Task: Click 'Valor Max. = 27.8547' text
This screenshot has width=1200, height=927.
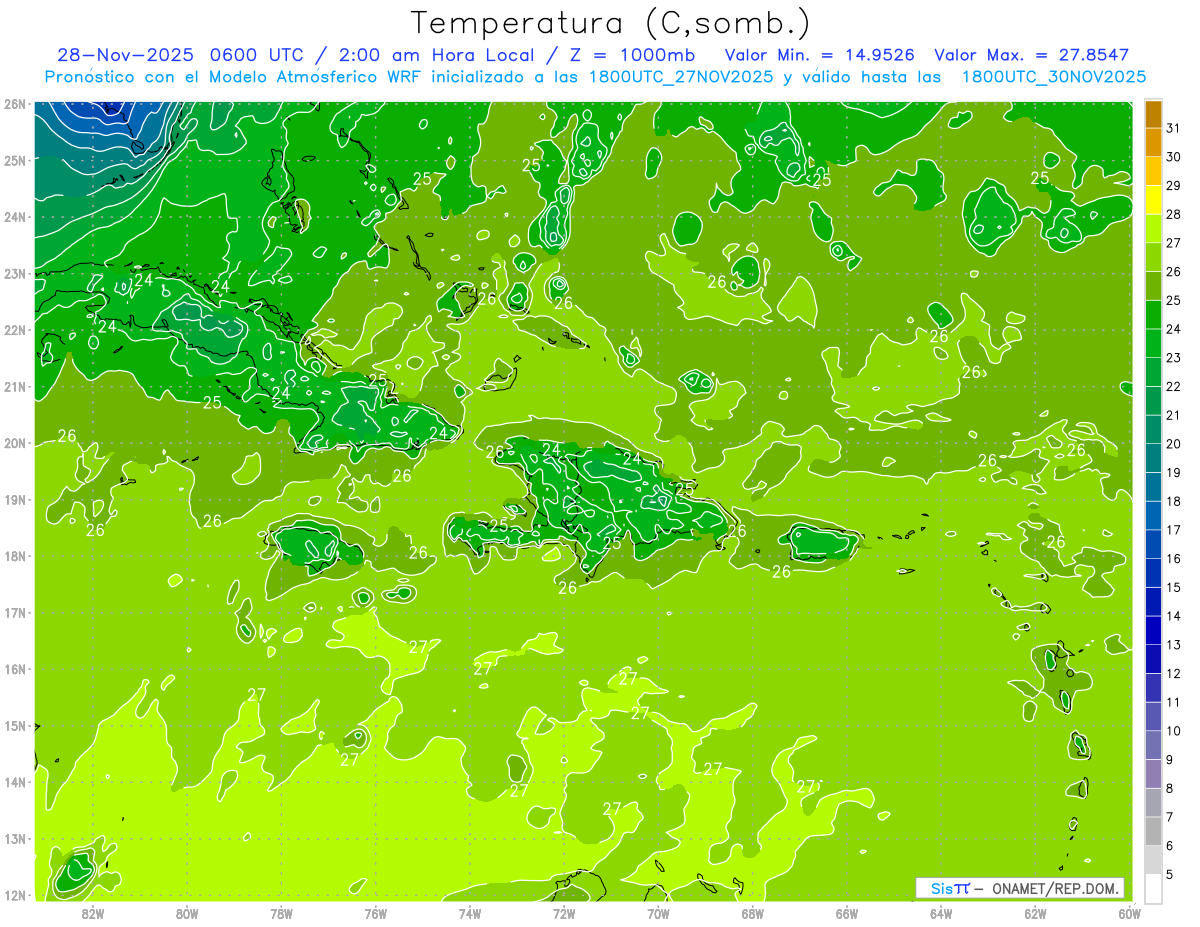Action: tap(1031, 55)
